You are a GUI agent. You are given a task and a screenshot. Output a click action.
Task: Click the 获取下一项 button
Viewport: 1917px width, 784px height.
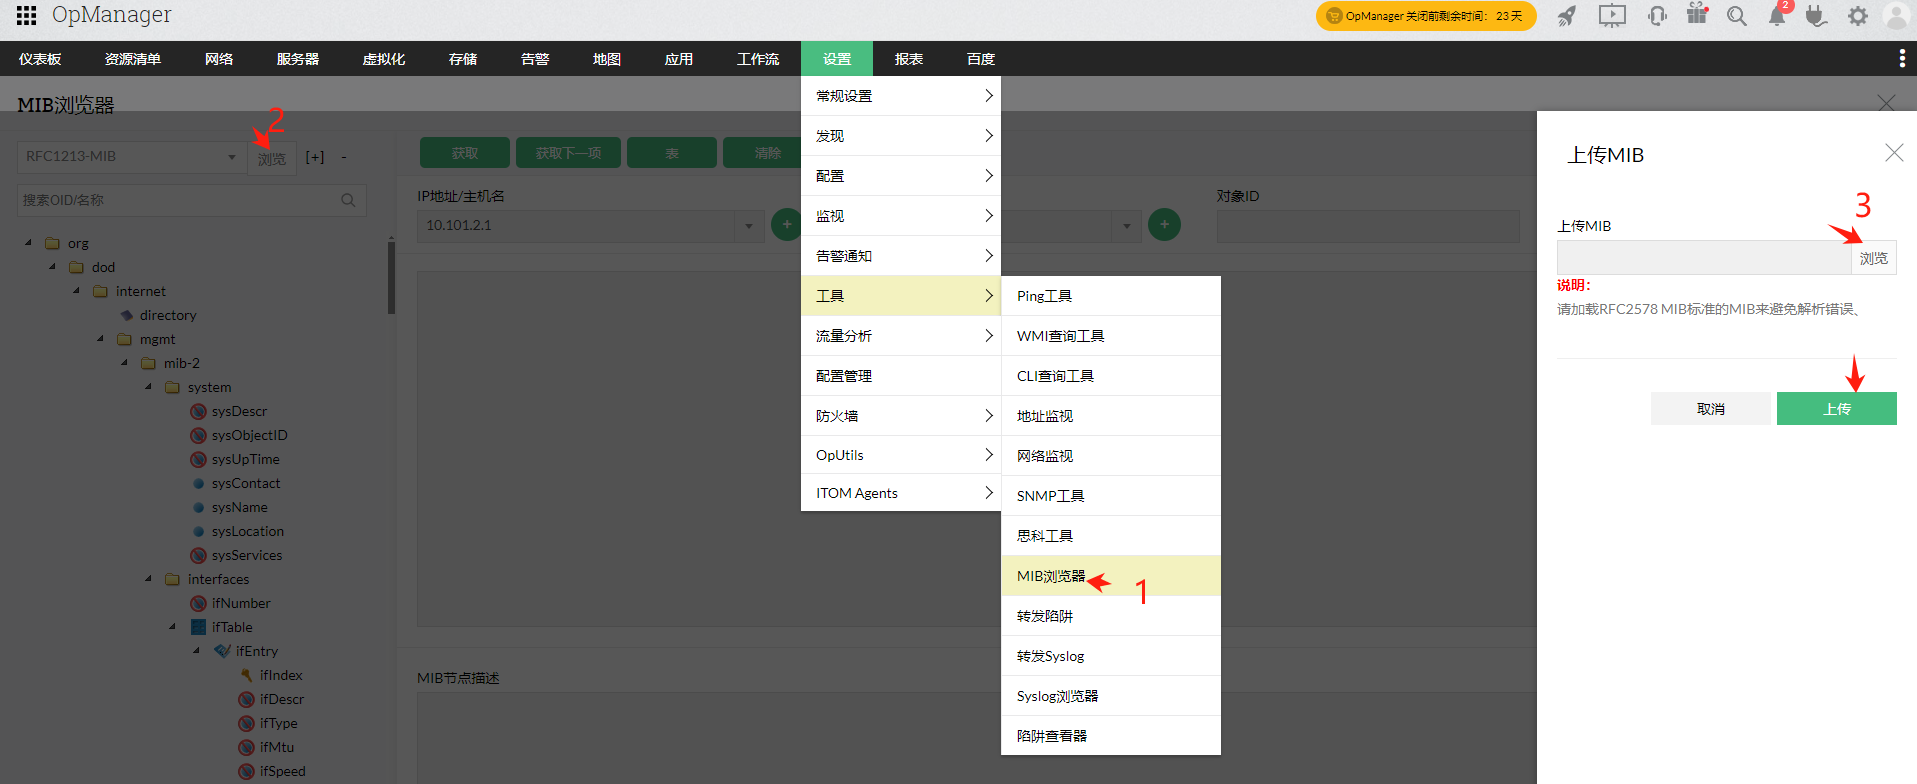pyautogui.click(x=568, y=153)
